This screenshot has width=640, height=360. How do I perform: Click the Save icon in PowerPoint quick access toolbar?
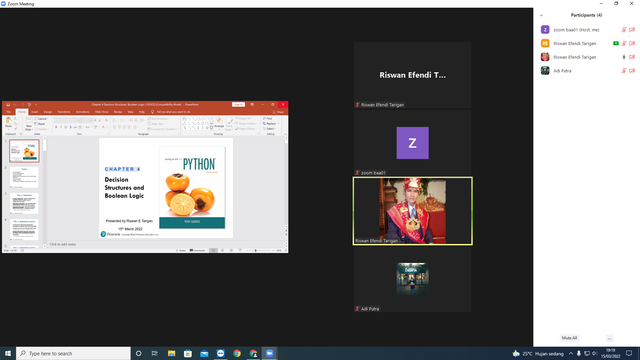tap(8, 105)
